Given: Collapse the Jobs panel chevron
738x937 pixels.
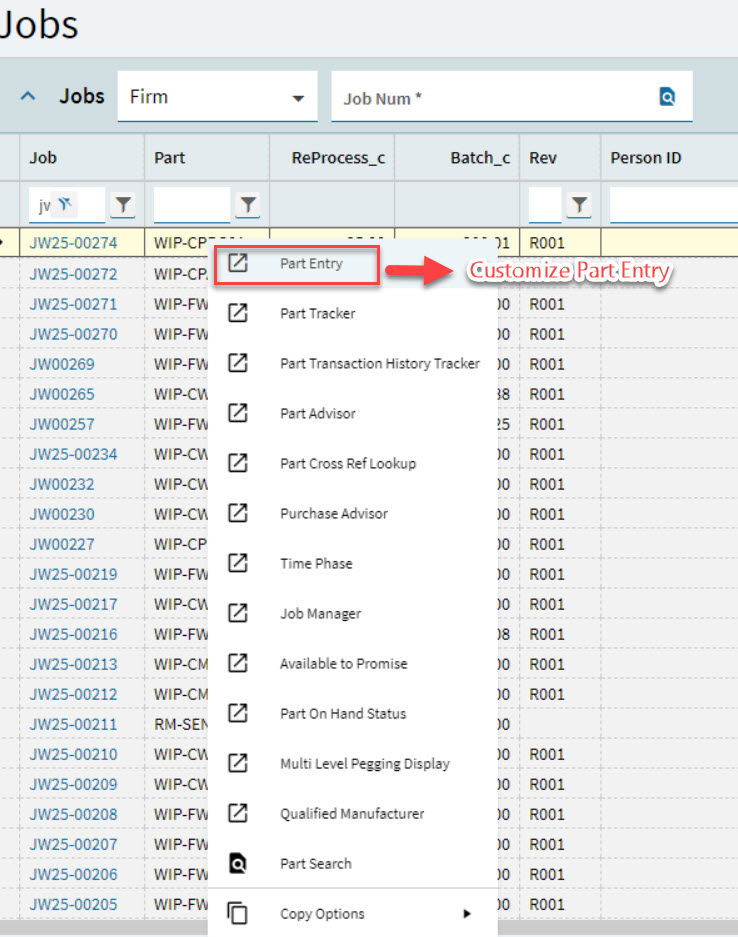Looking at the screenshot, I should [x=28, y=96].
